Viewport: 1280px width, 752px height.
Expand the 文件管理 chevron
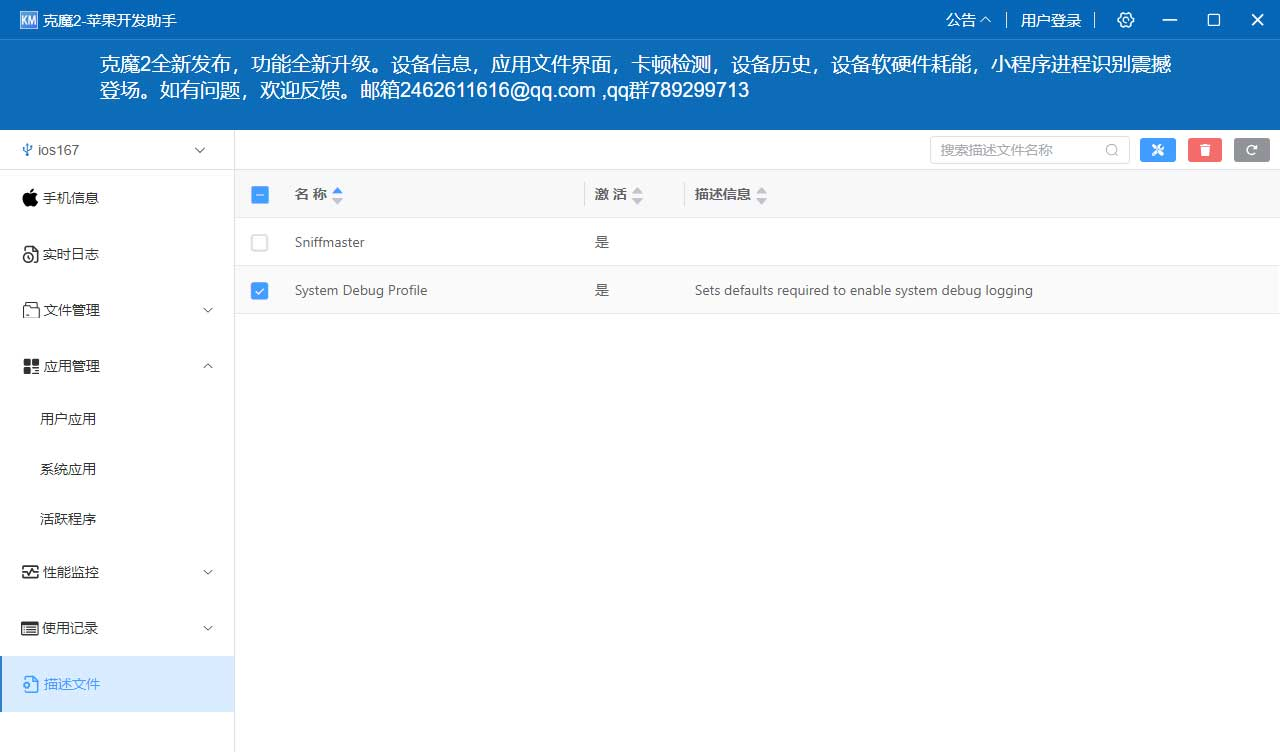pos(208,310)
